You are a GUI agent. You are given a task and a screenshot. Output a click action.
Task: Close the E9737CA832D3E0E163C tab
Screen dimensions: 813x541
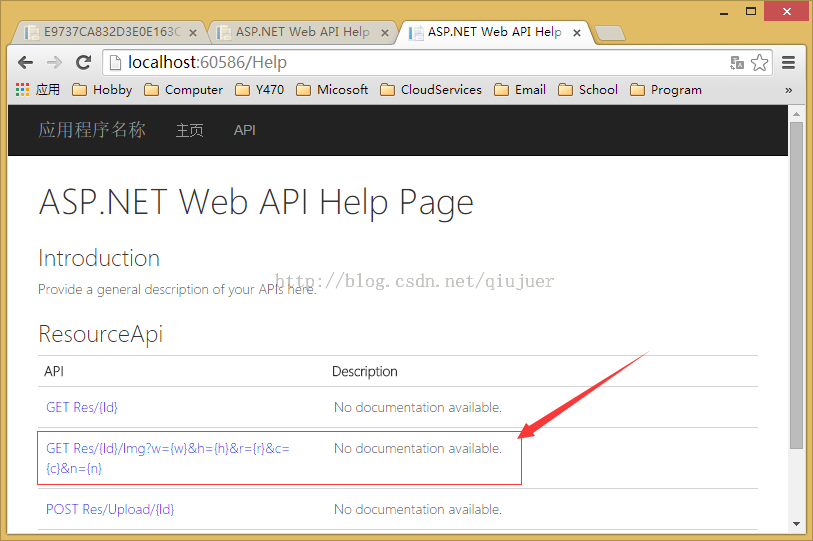tap(193, 33)
